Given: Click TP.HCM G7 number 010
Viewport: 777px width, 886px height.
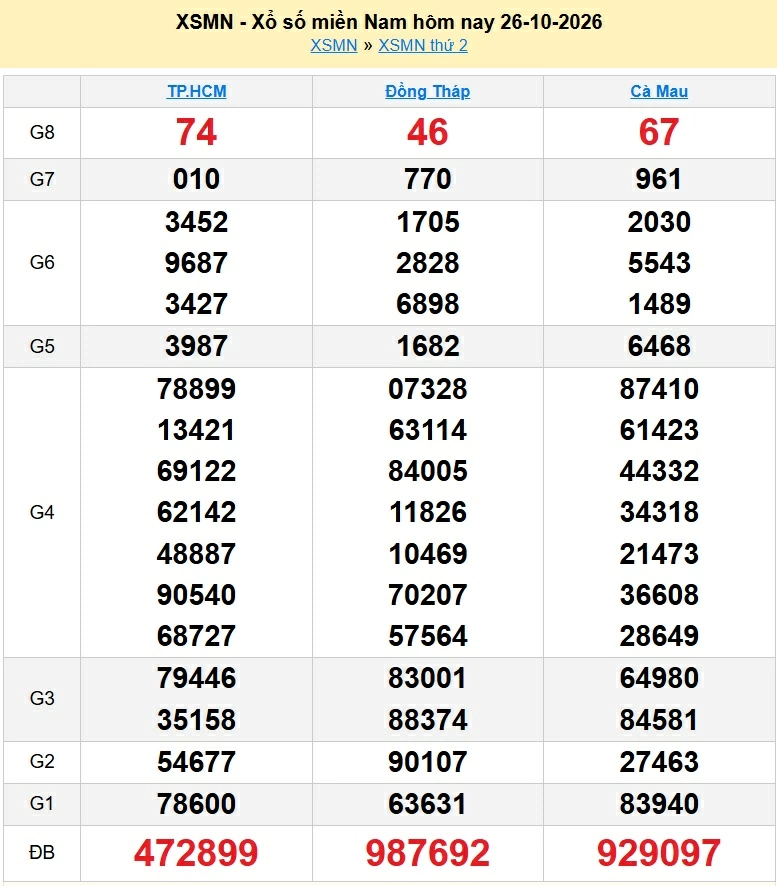Looking at the screenshot, I should point(196,180).
